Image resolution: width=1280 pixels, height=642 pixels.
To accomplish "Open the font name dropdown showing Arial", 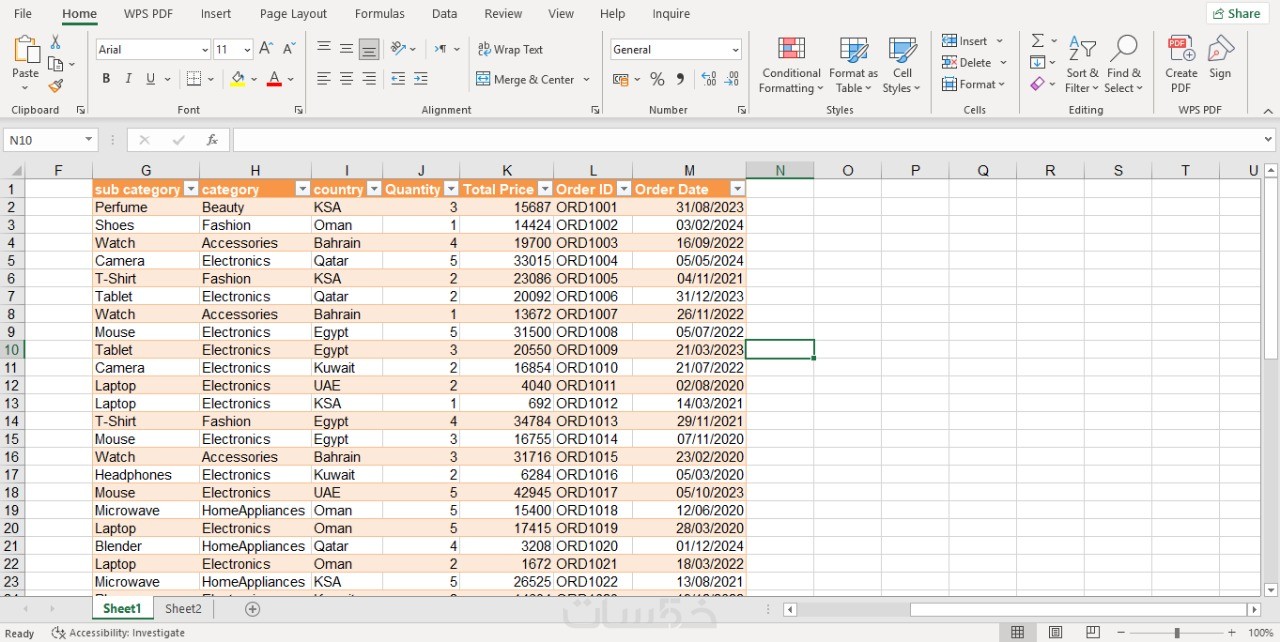I will (x=205, y=50).
